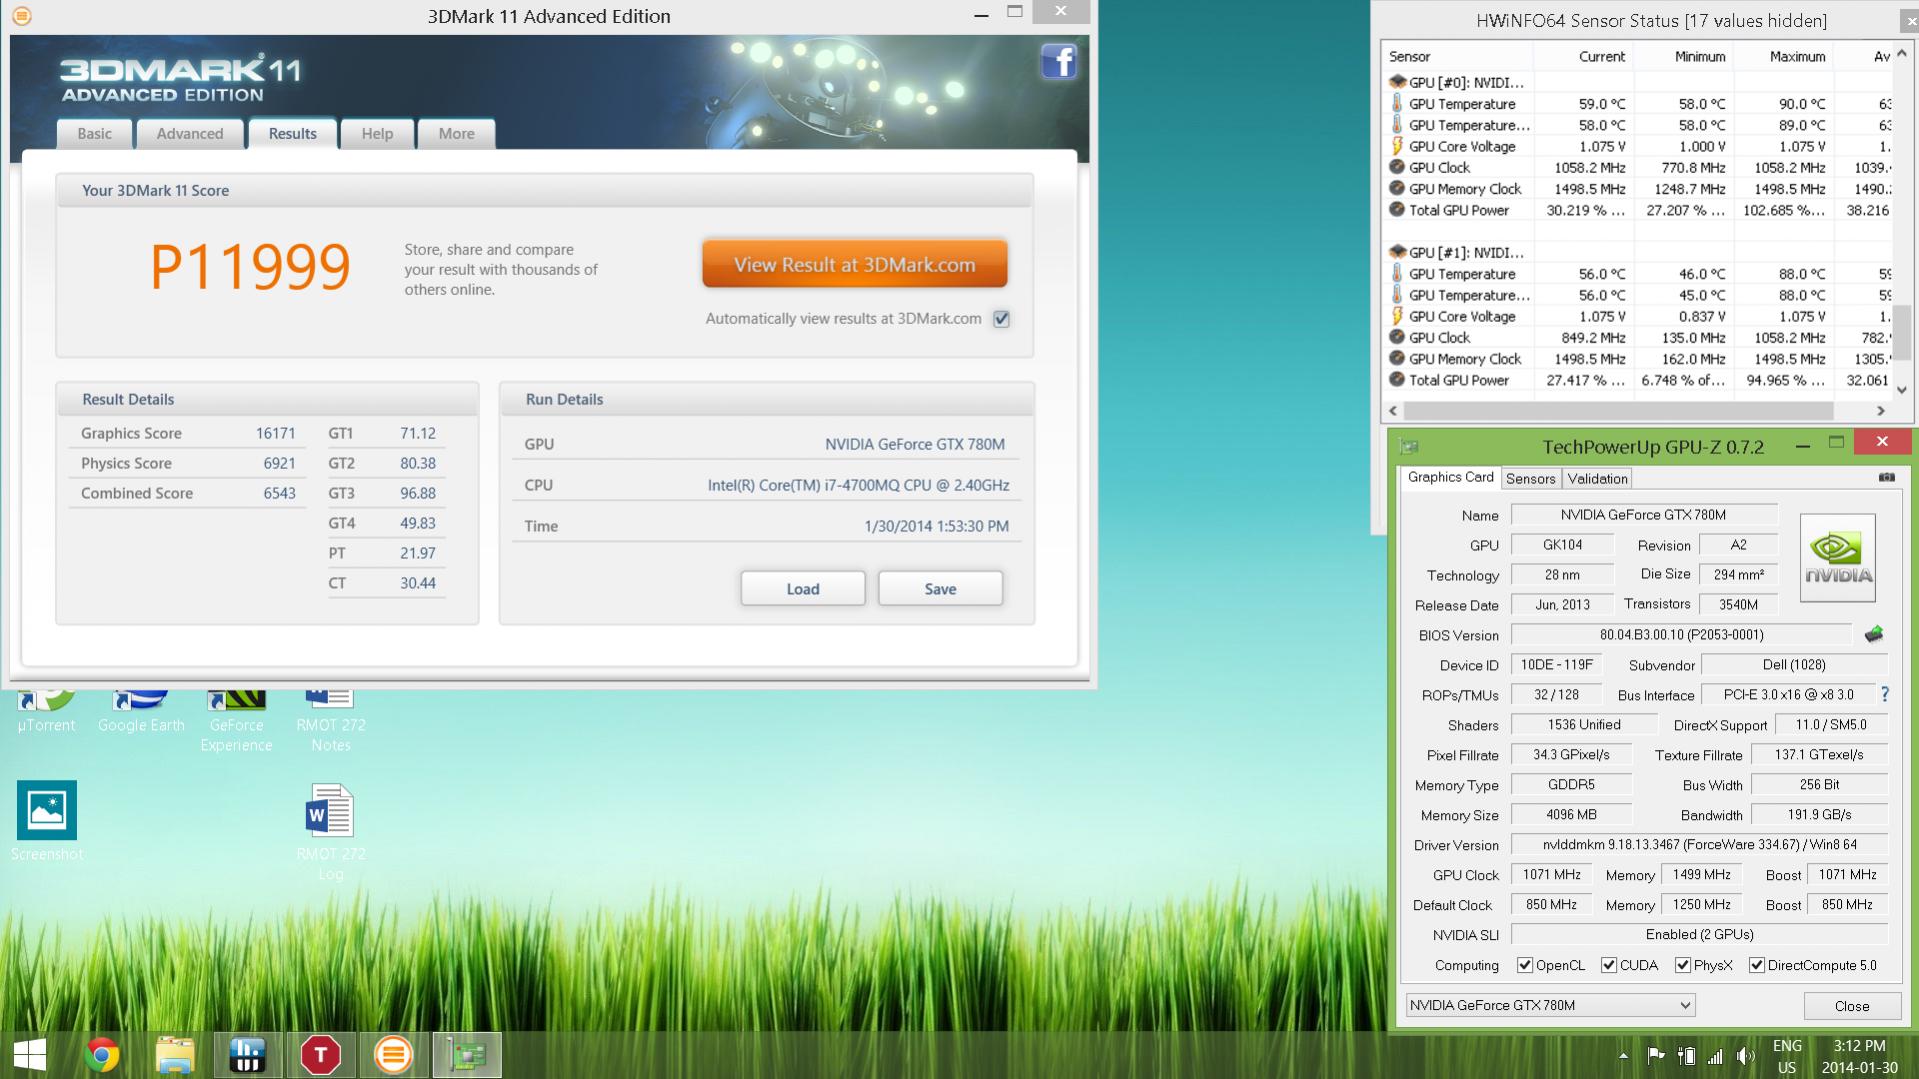
Task: Open the volume speaker tray icon
Action: click(x=1746, y=1055)
